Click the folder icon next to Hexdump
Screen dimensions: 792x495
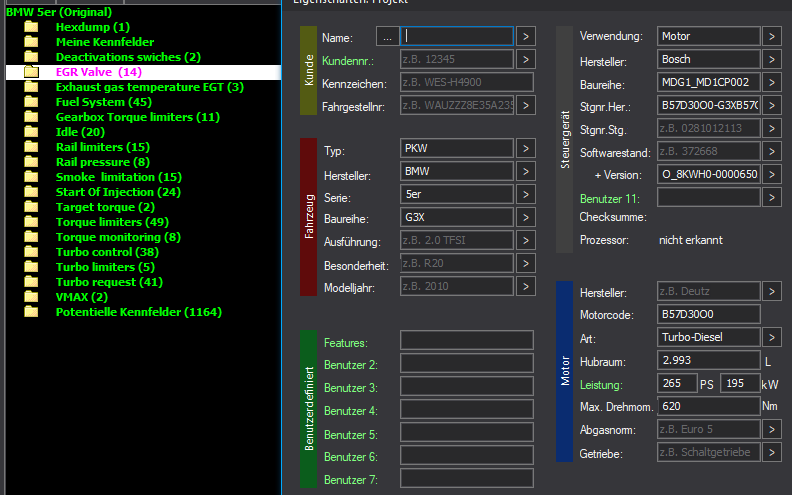[x=31, y=27]
